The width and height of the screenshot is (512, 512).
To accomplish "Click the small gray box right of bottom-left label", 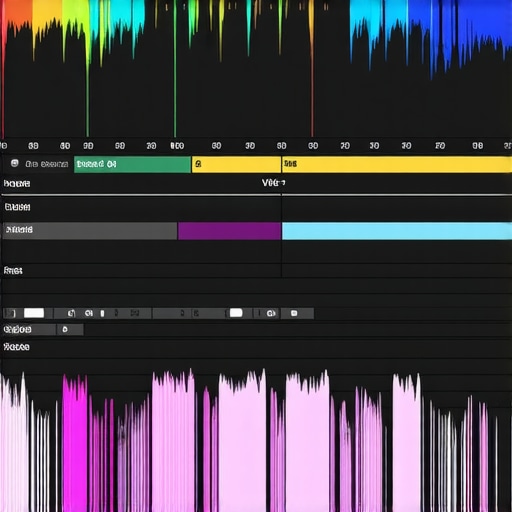I will point(70,329).
